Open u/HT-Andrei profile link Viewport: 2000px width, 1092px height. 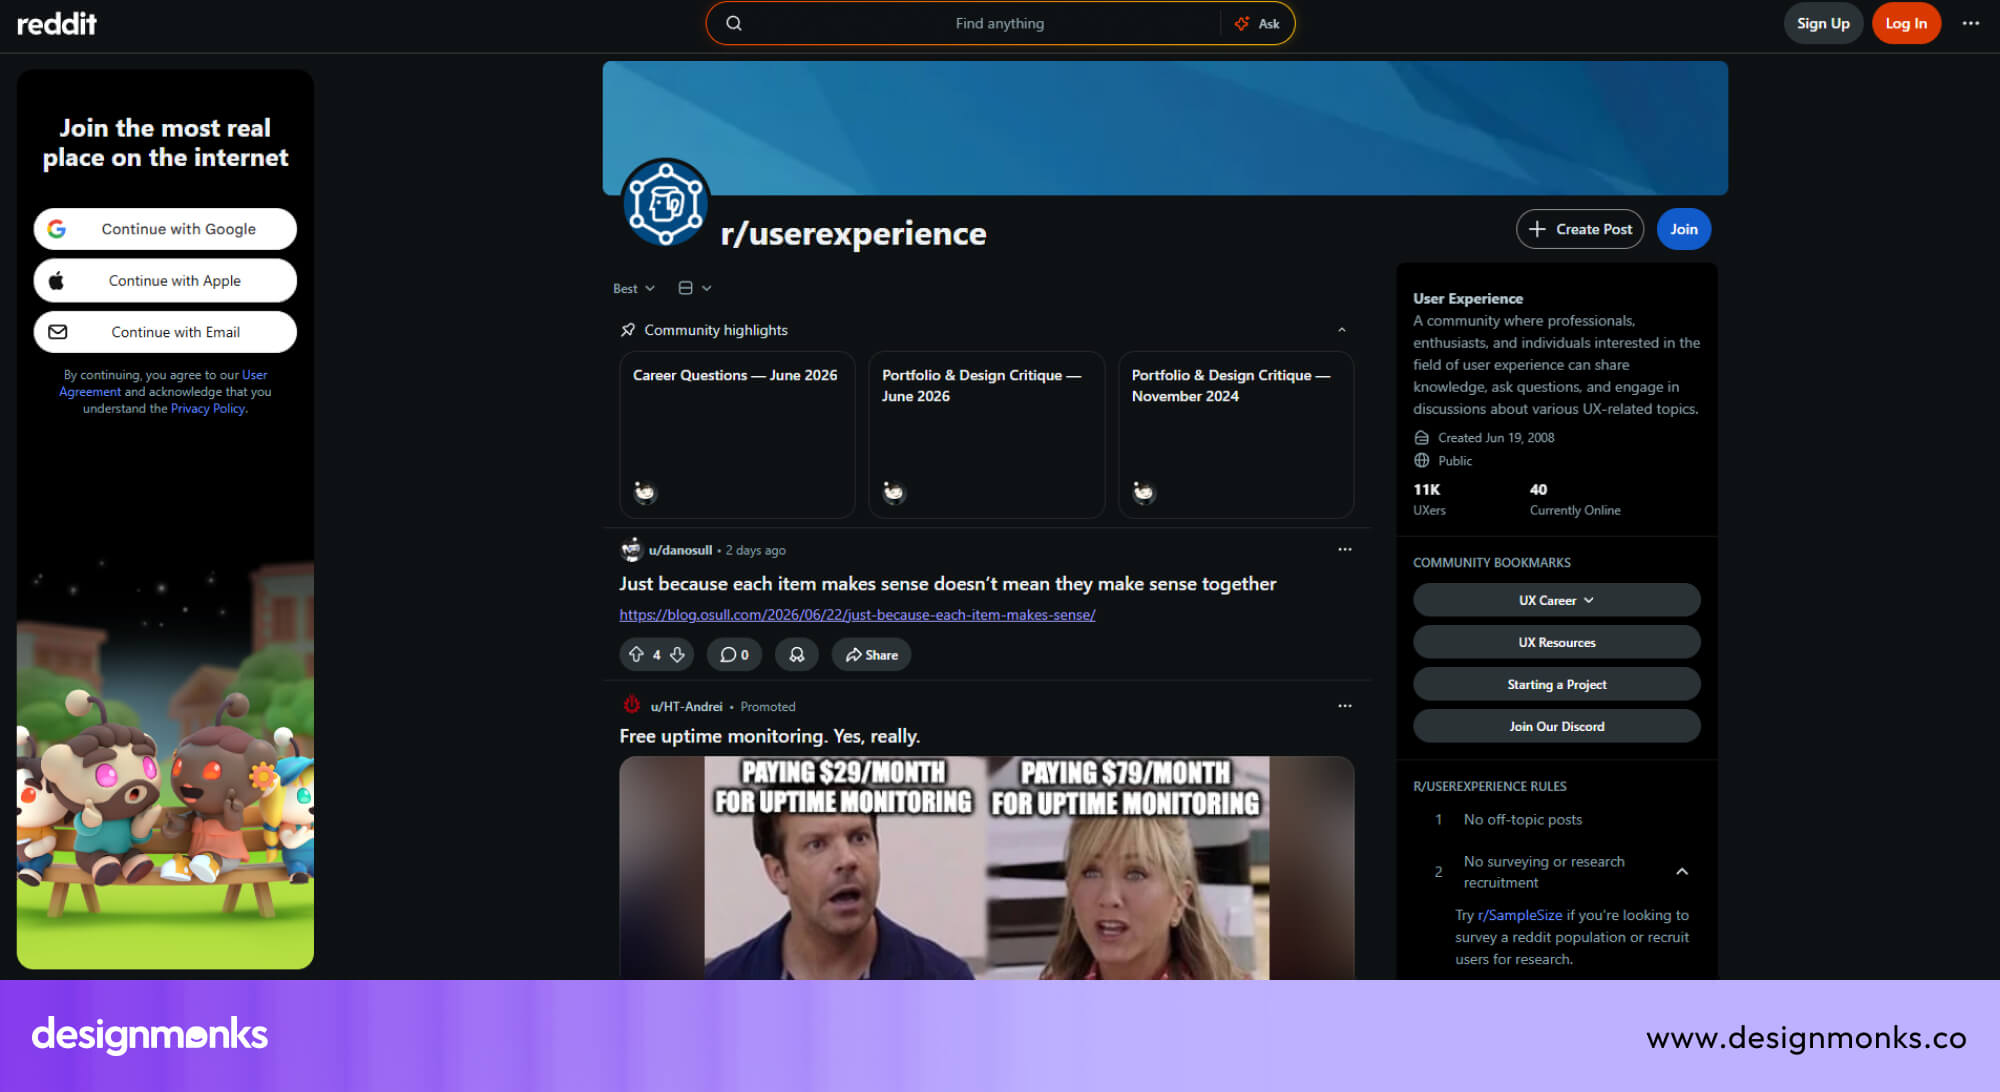pos(686,706)
